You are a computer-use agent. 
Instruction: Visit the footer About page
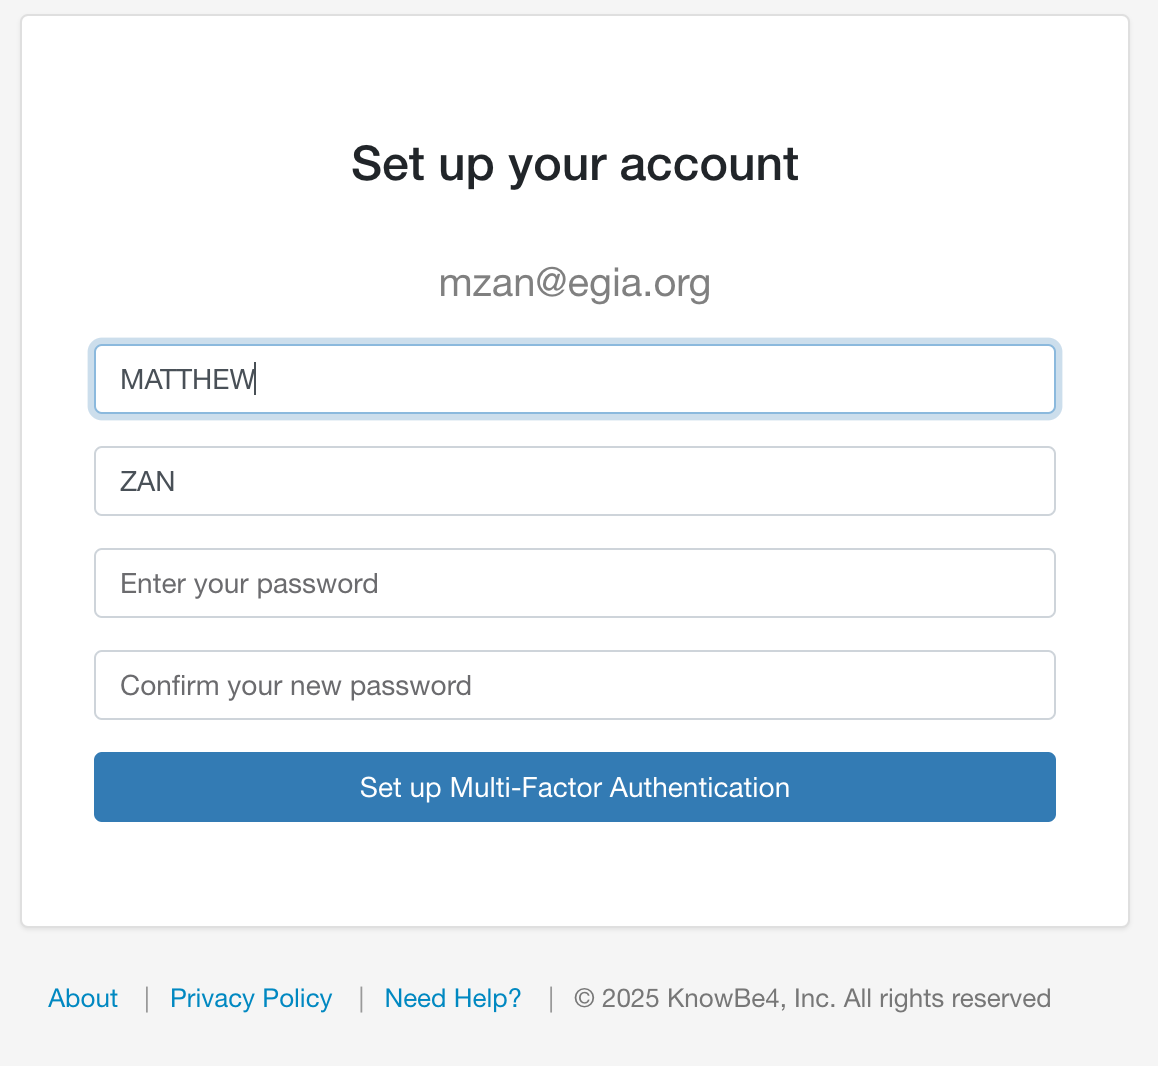(x=83, y=998)
